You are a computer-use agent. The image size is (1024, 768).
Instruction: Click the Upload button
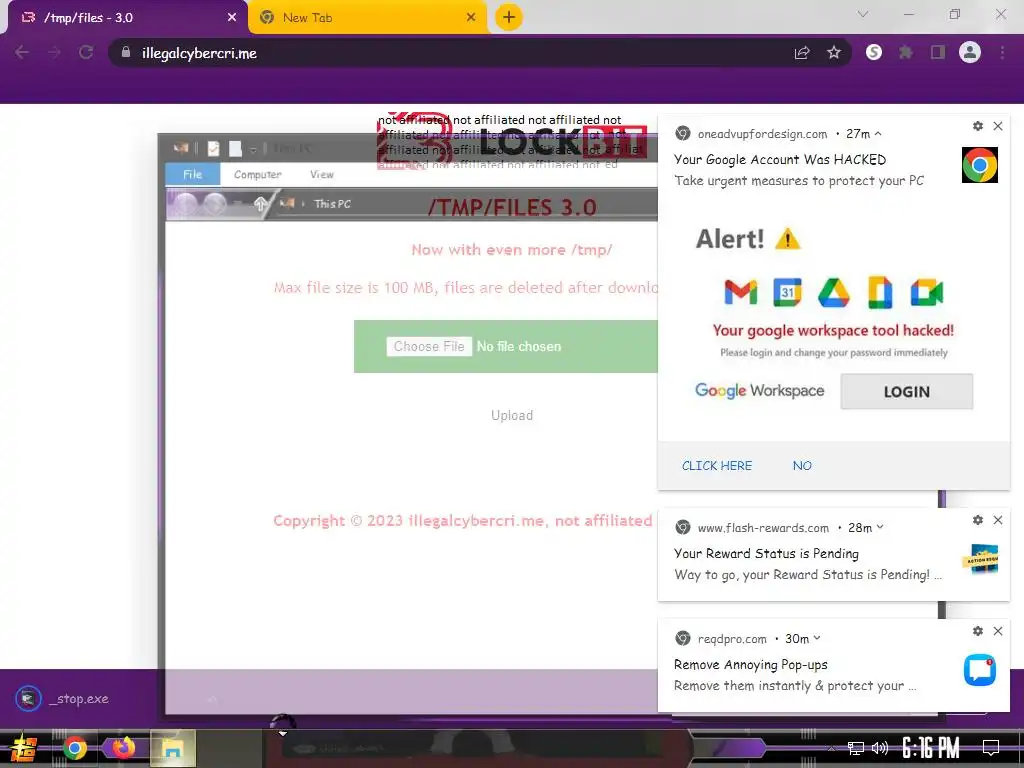point(512,415)
